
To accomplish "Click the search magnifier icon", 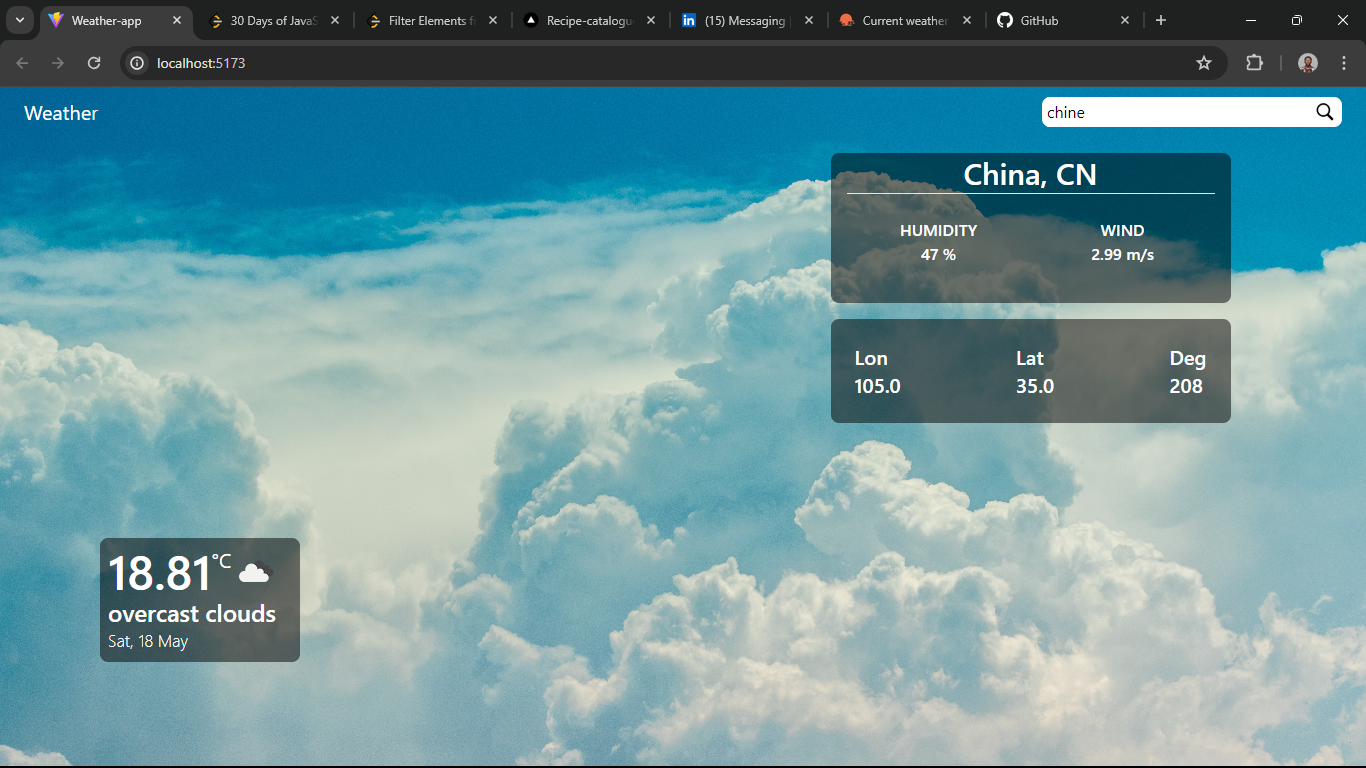I will click(x=1324, y=112).
